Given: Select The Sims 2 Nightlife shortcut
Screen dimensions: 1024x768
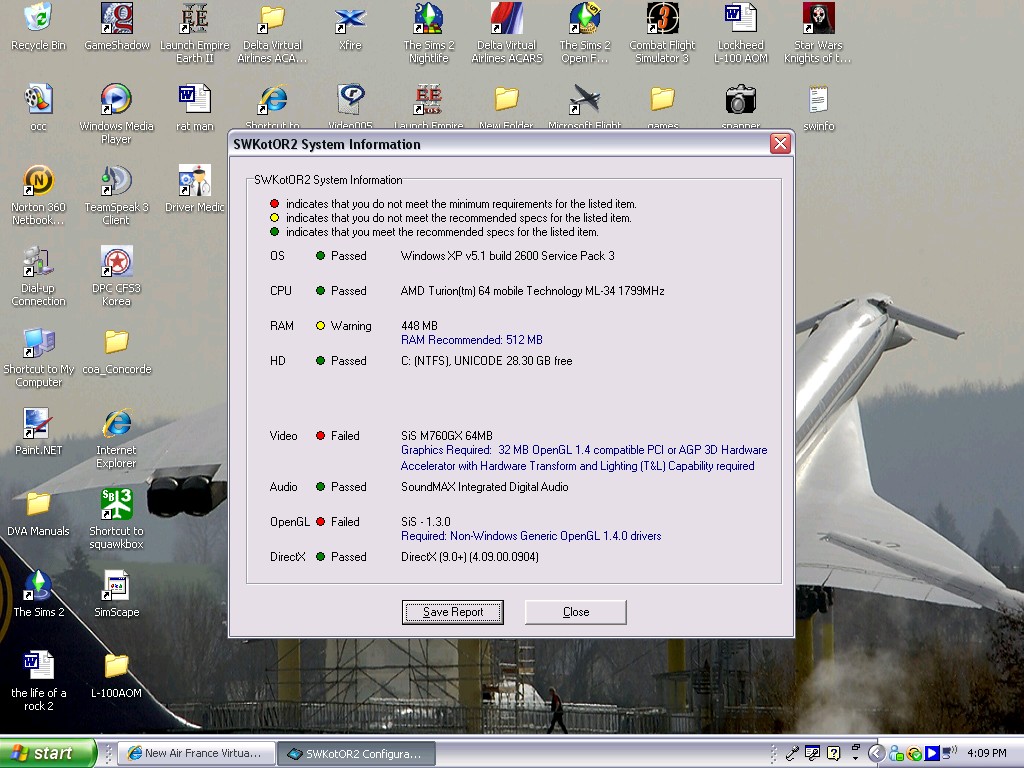Looking at the screenshot, I should click(x=428, y=33).
